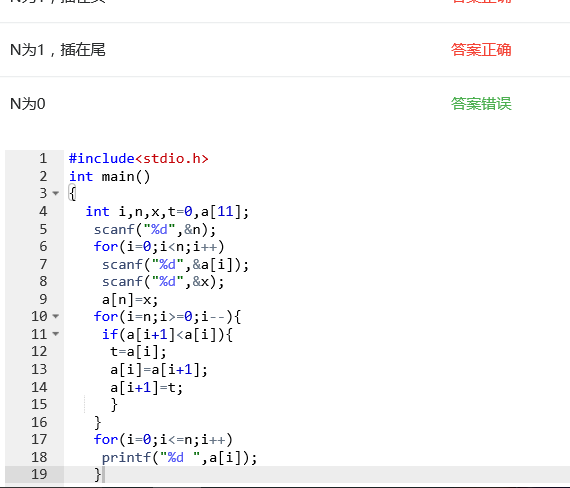Click the 'a[i+1]=t;' code line
This screenshot has width=570, height=488.
point(146,388)
